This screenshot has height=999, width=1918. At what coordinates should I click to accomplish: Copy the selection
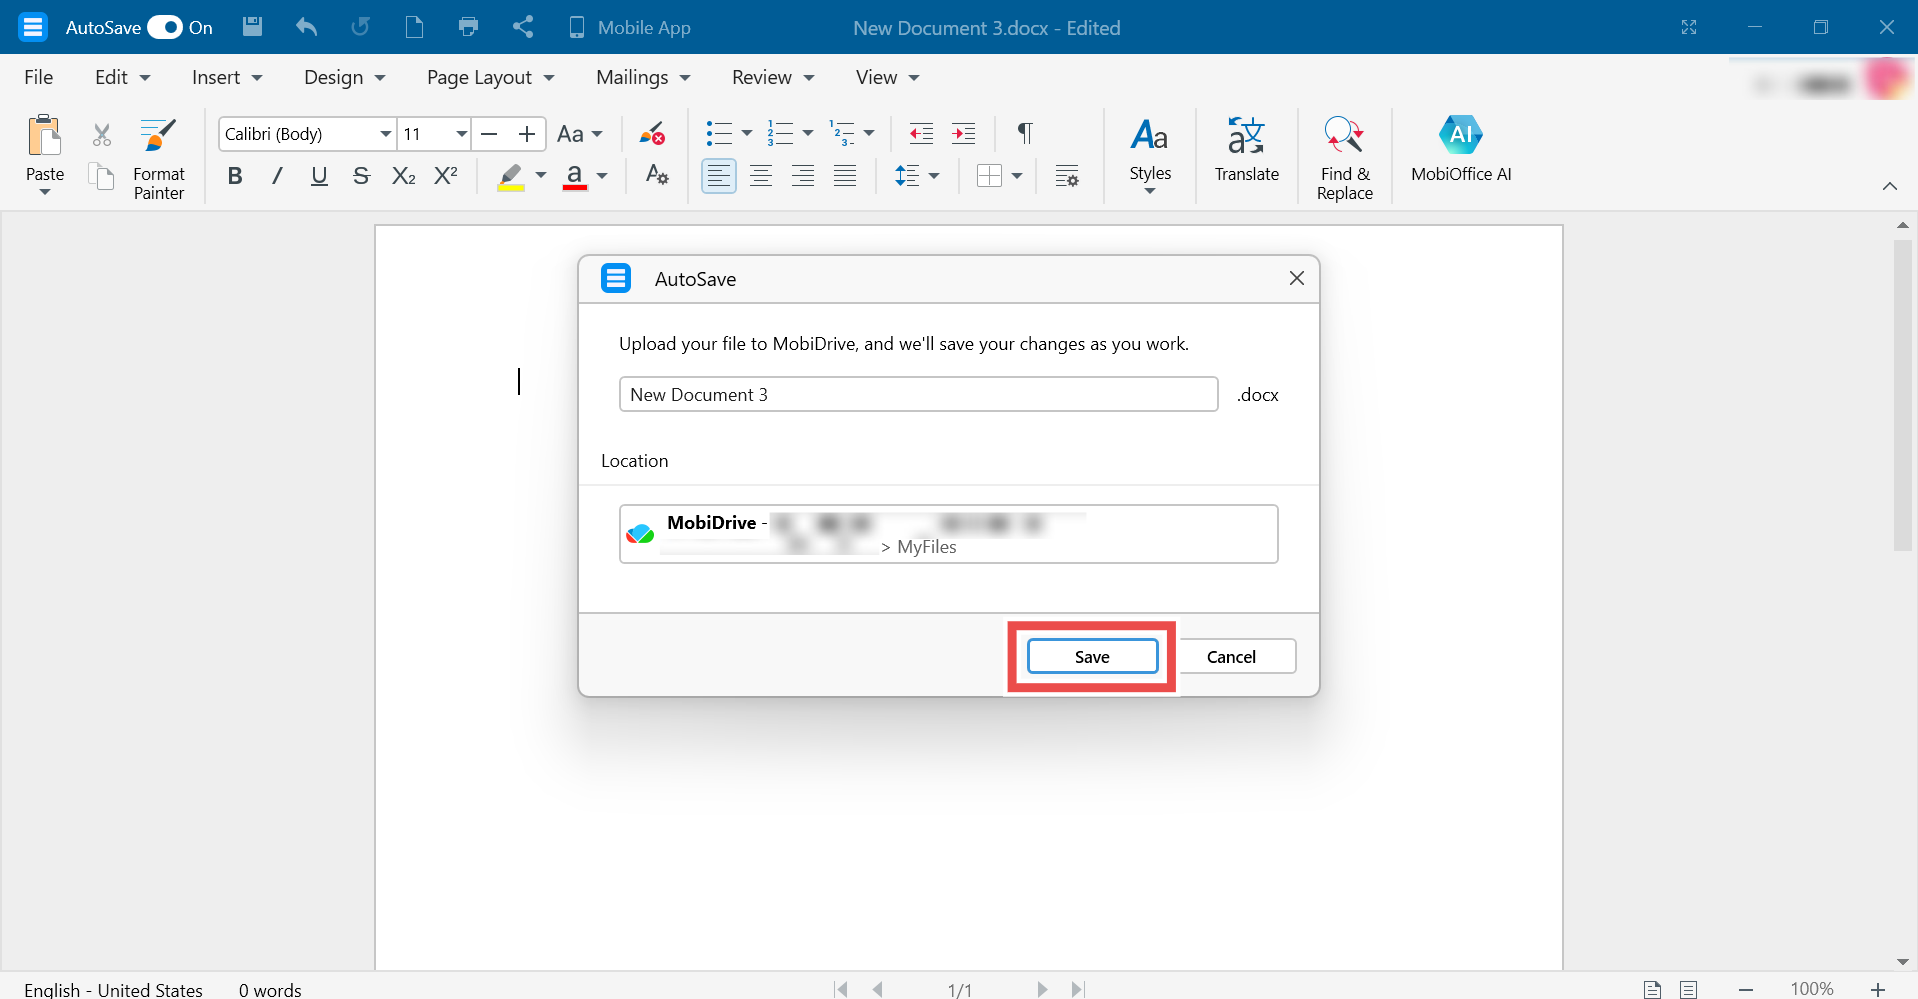click(x=102, y=177)
